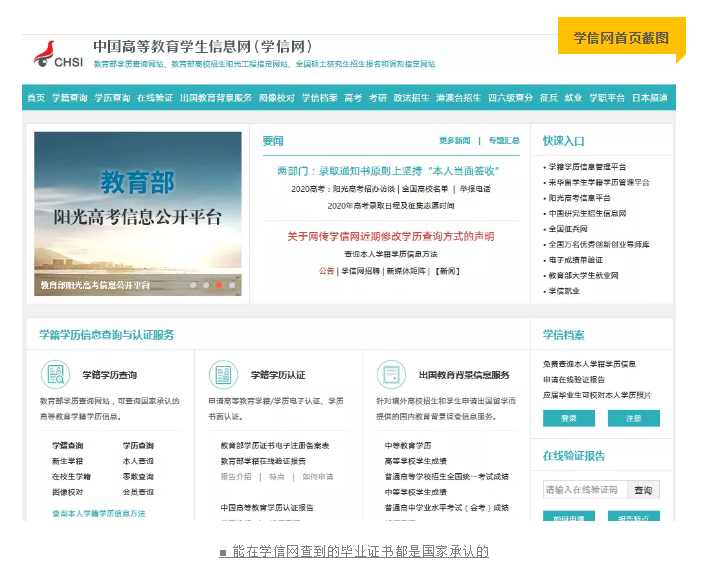Open 查询本人学籍学历信息方法 under the red headline
Screen dimensions: 706x577
(391, 254)
